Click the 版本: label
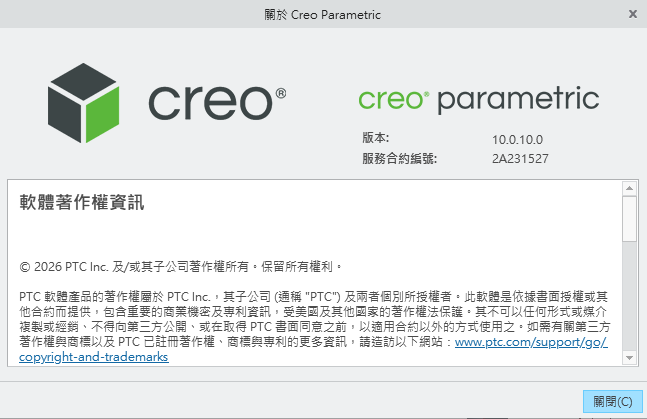This screenshot has height=419, width=647. [x=375, y=137]
